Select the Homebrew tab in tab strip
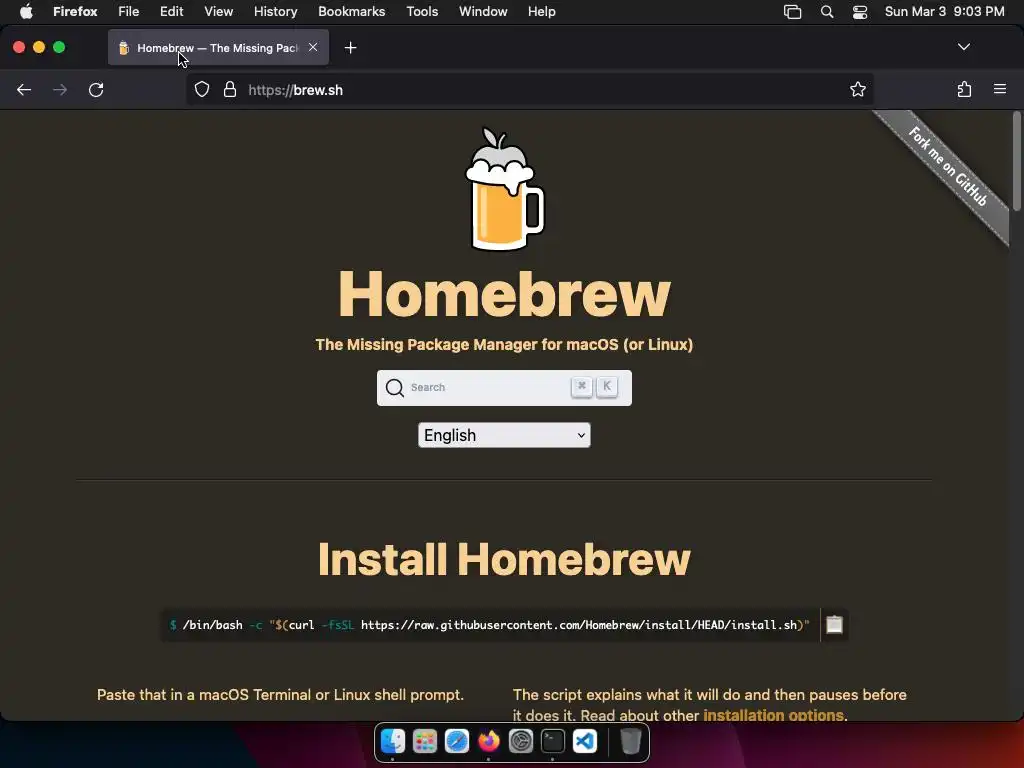Viewport: 1024px width, 768px height. click(218, 48)
